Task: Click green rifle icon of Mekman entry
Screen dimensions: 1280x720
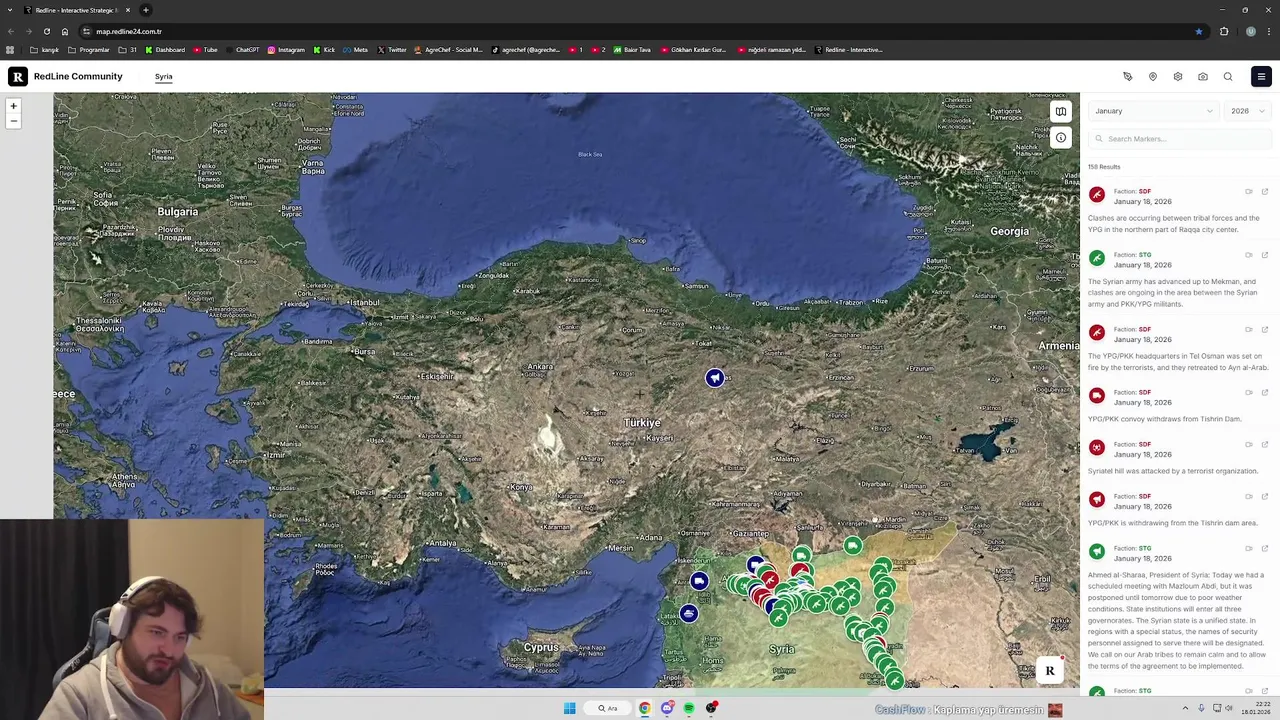Action: 1097,259
